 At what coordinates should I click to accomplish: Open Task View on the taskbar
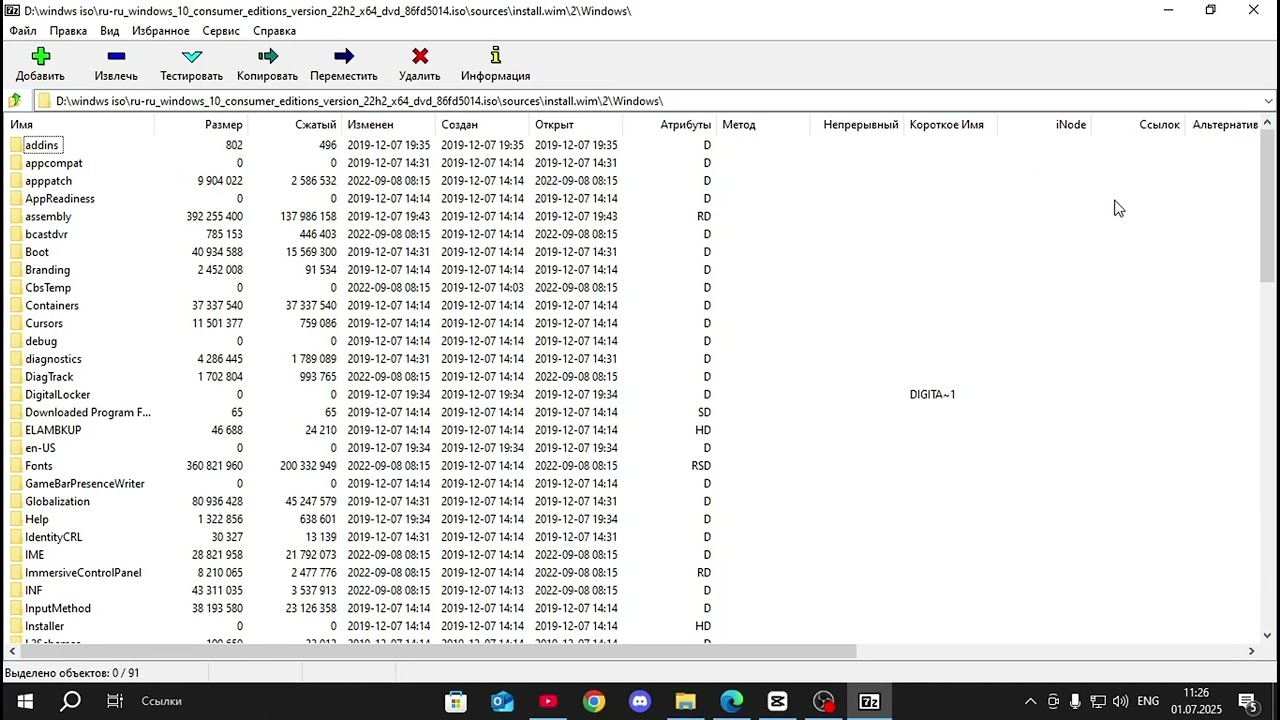point(115,701)
